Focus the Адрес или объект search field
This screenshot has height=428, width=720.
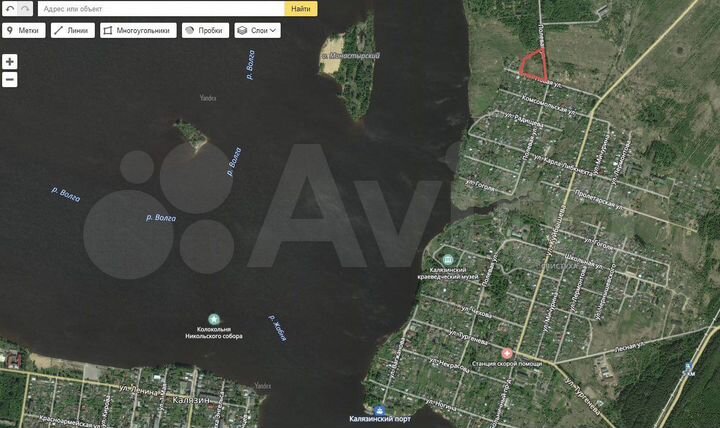(162, 8)
